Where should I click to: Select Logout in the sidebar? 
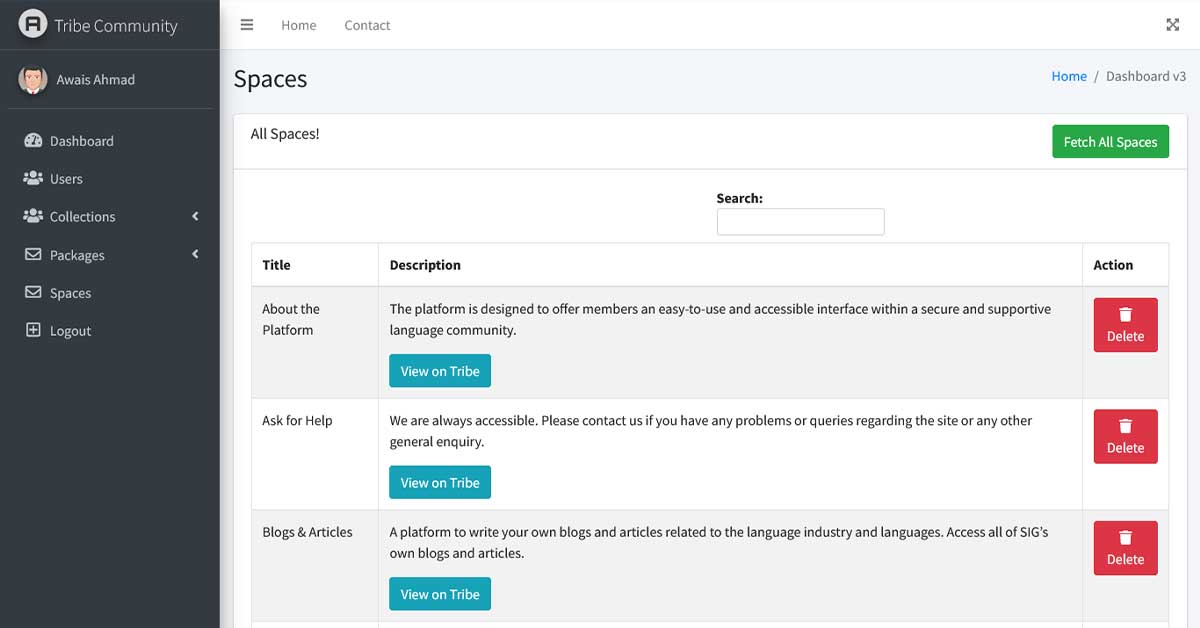(x=110, y=331)
